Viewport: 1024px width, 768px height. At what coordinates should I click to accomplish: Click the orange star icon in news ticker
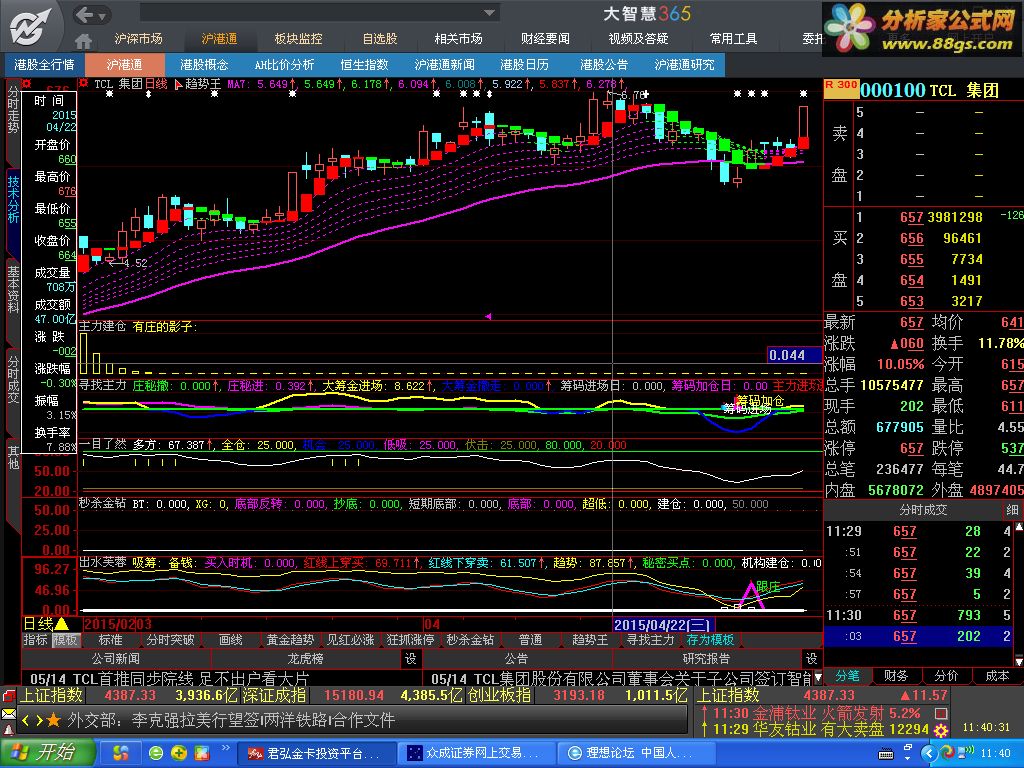tap(54, 720)
